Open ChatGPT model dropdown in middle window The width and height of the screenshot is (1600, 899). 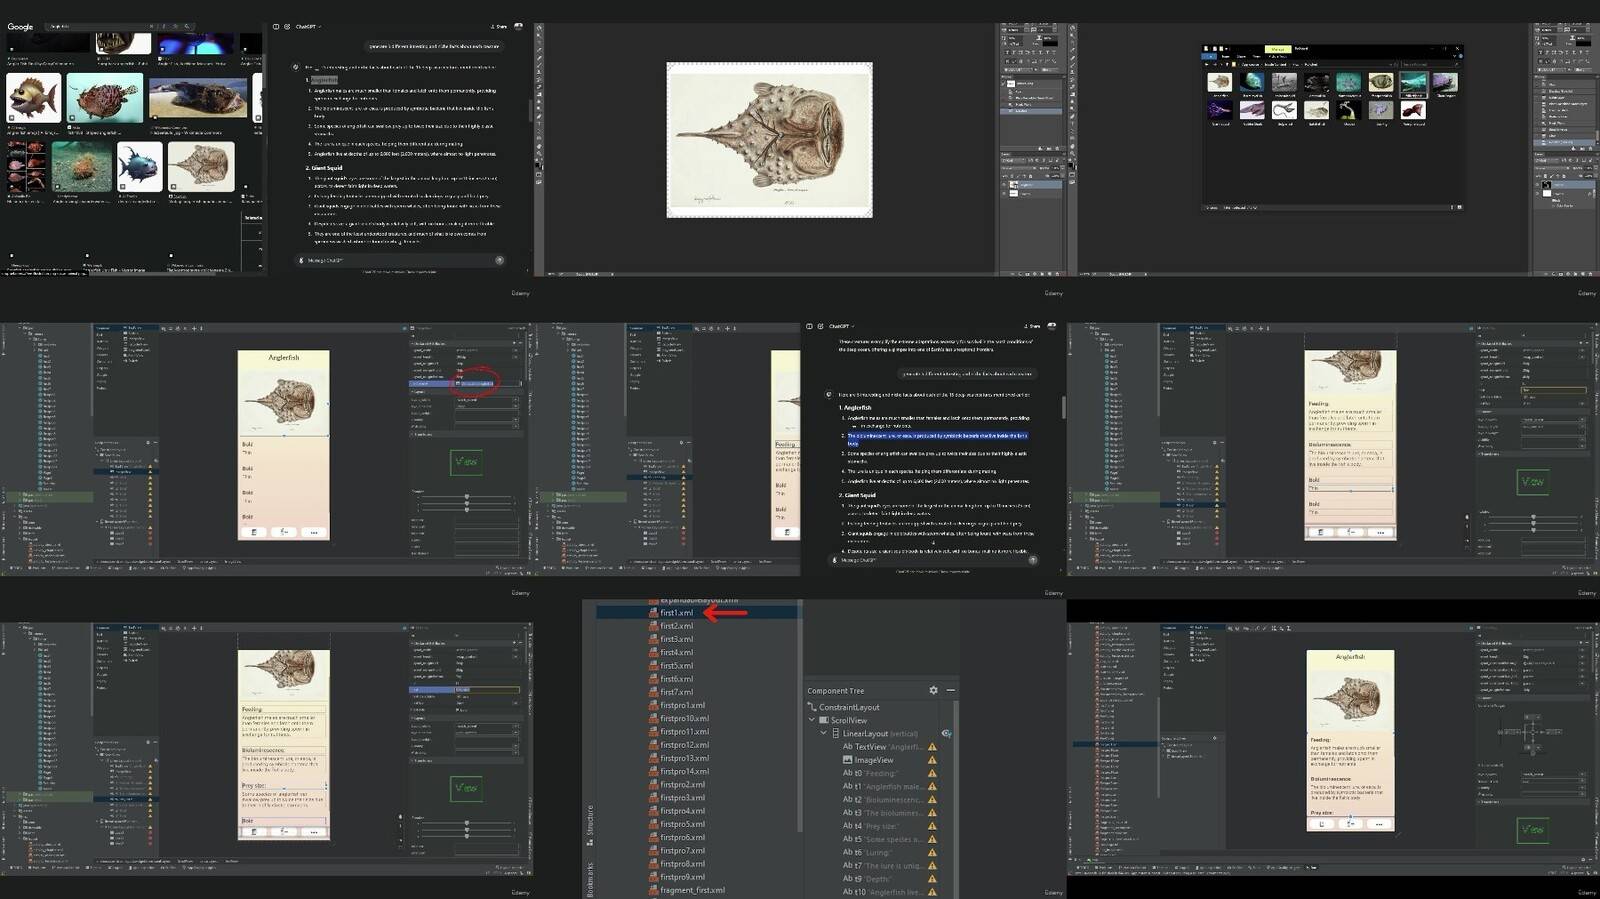[x=841, y=326]
